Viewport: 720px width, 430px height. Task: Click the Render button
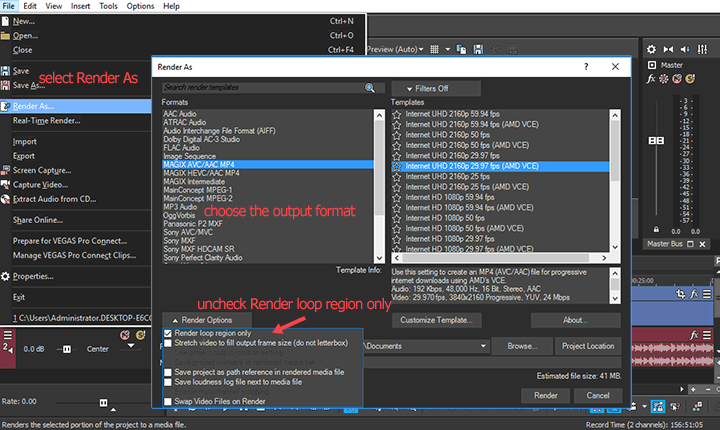[546, 396]
